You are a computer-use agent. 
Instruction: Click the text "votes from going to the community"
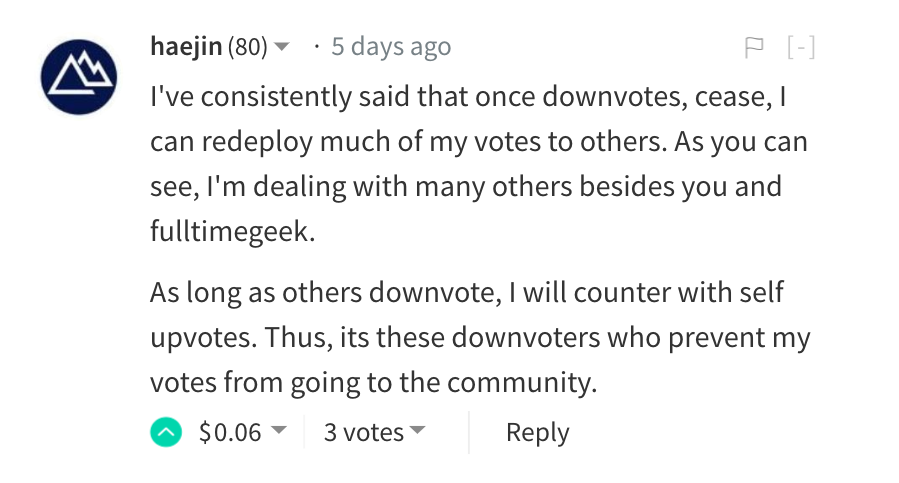click(x=373, y=382)
